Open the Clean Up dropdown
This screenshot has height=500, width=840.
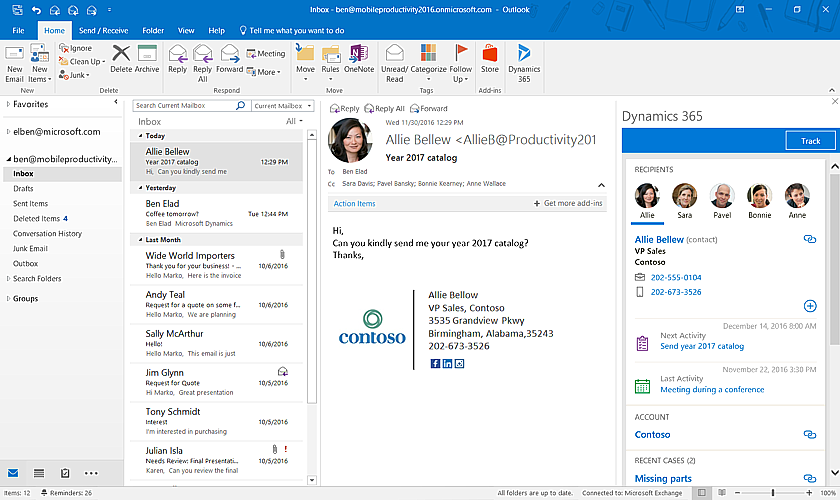(82, 62)
